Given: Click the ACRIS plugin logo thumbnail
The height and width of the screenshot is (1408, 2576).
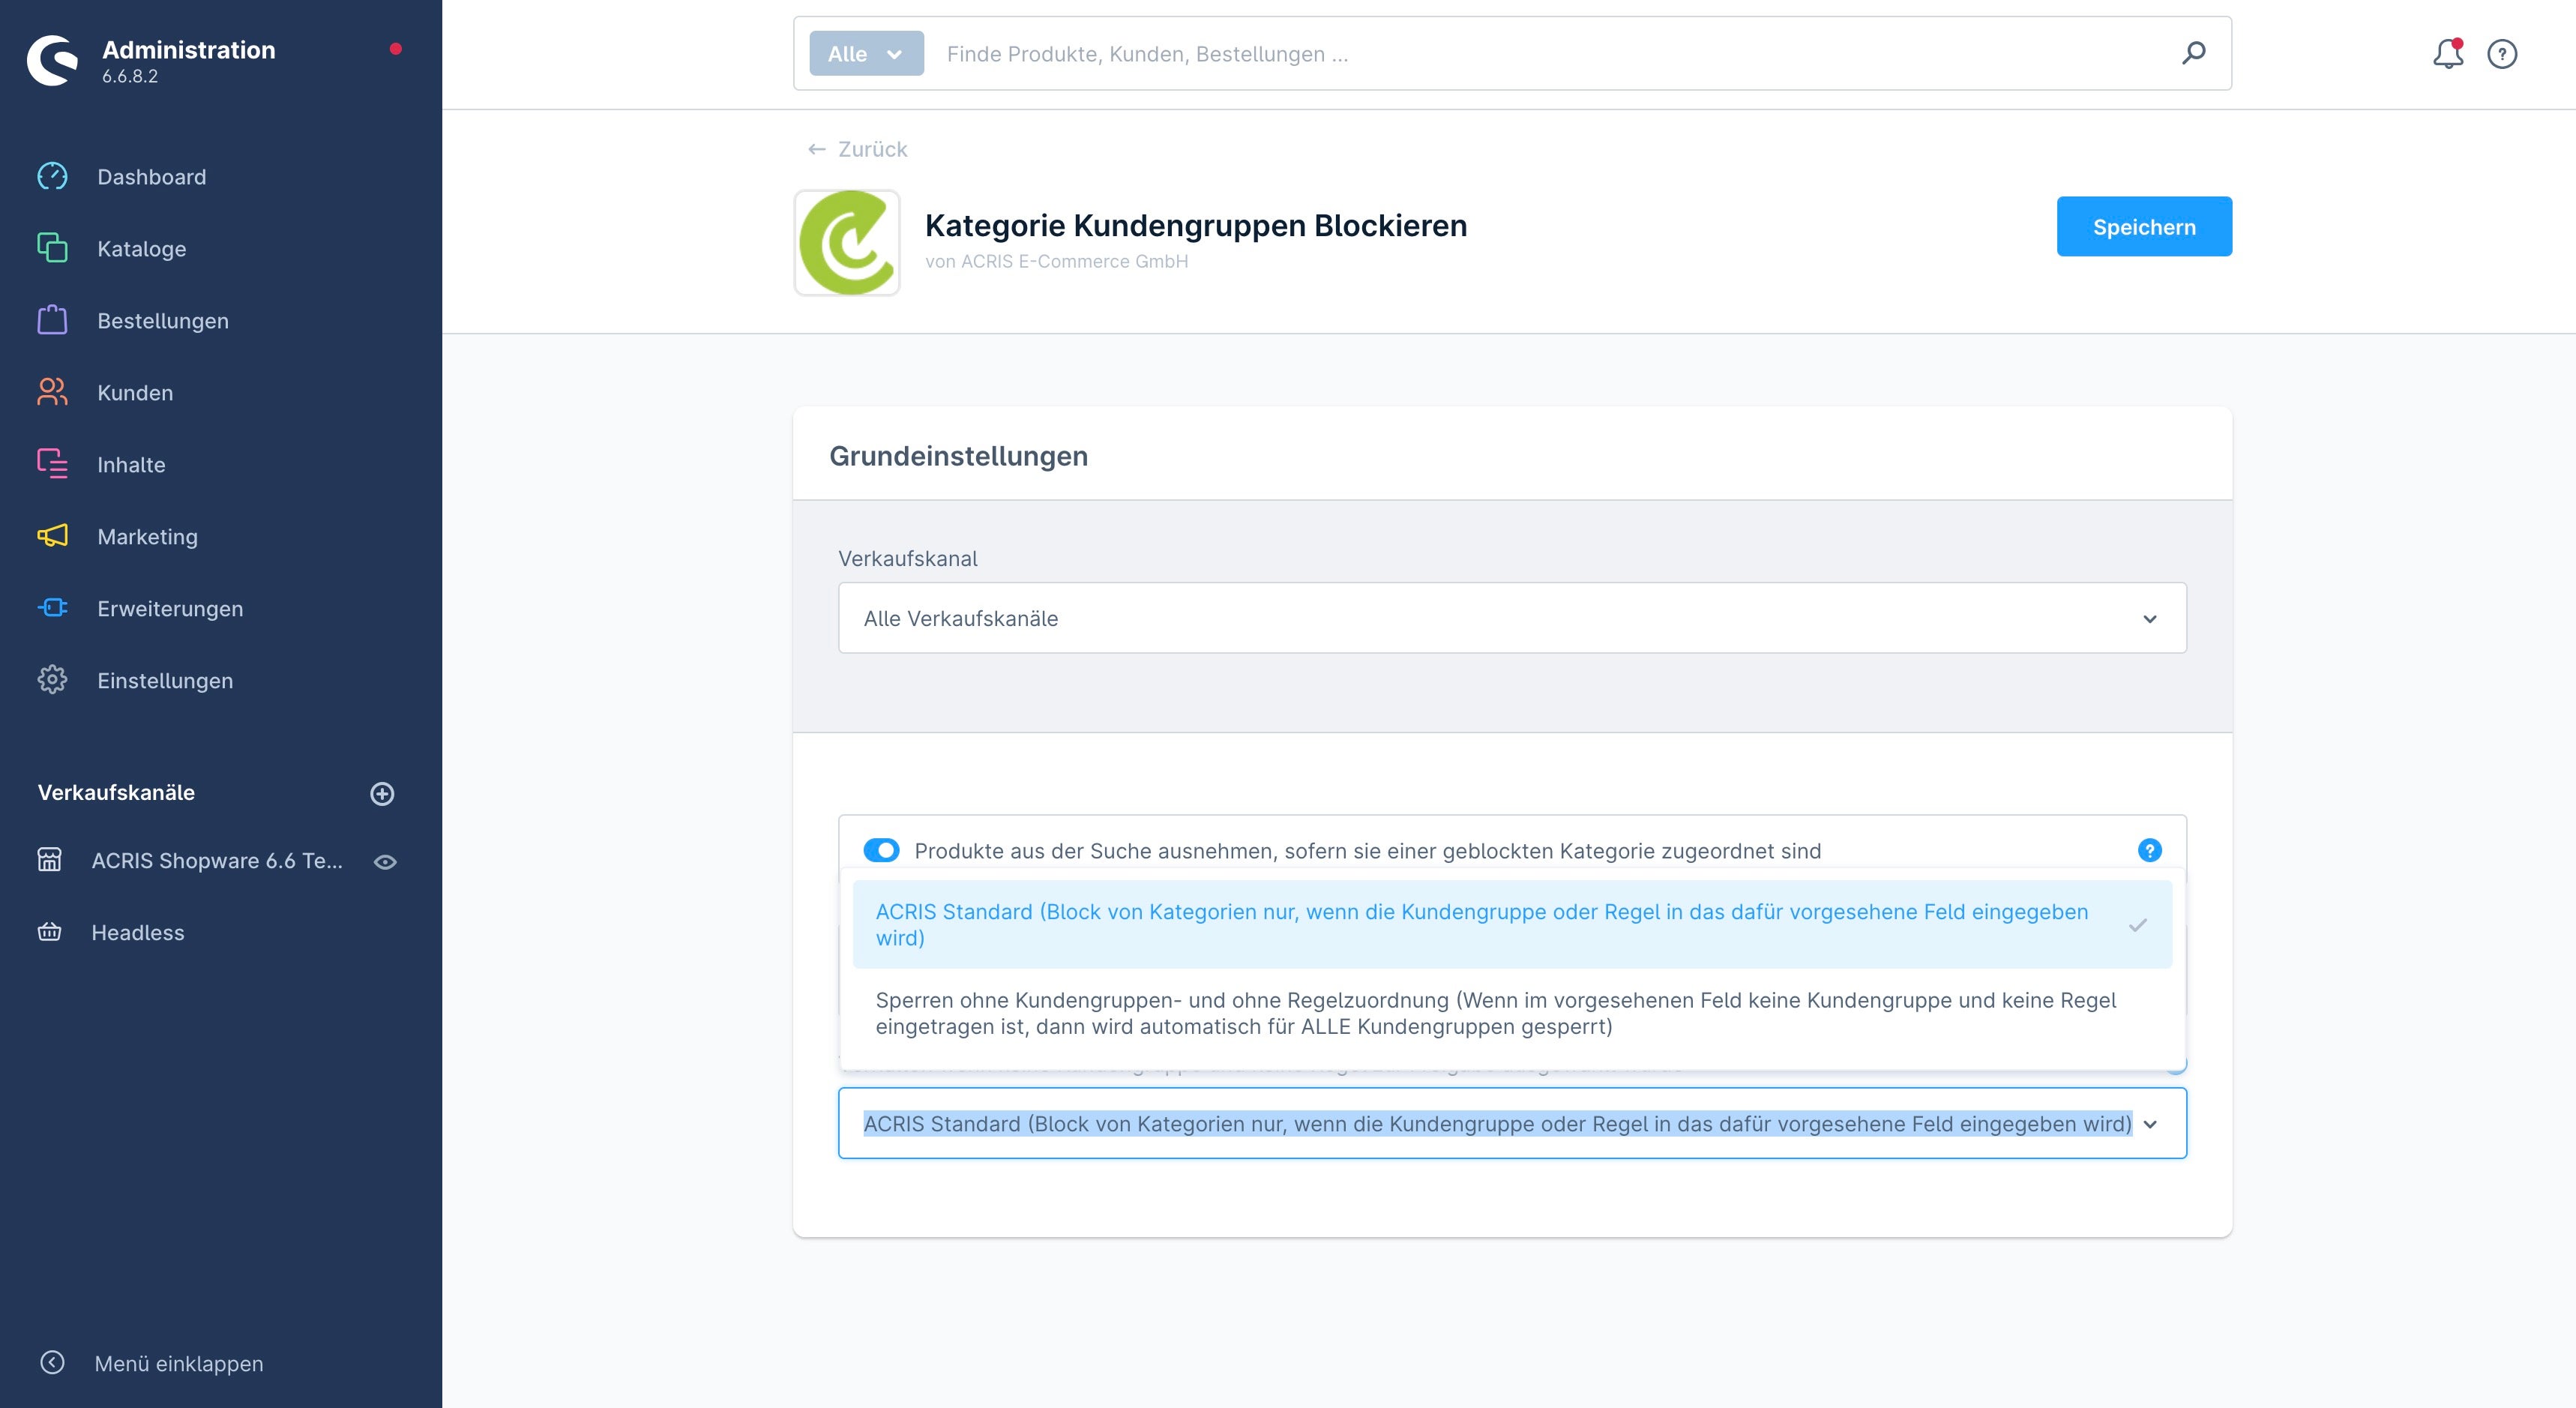Looking at the screenshot, I should [x=847, y=243].
